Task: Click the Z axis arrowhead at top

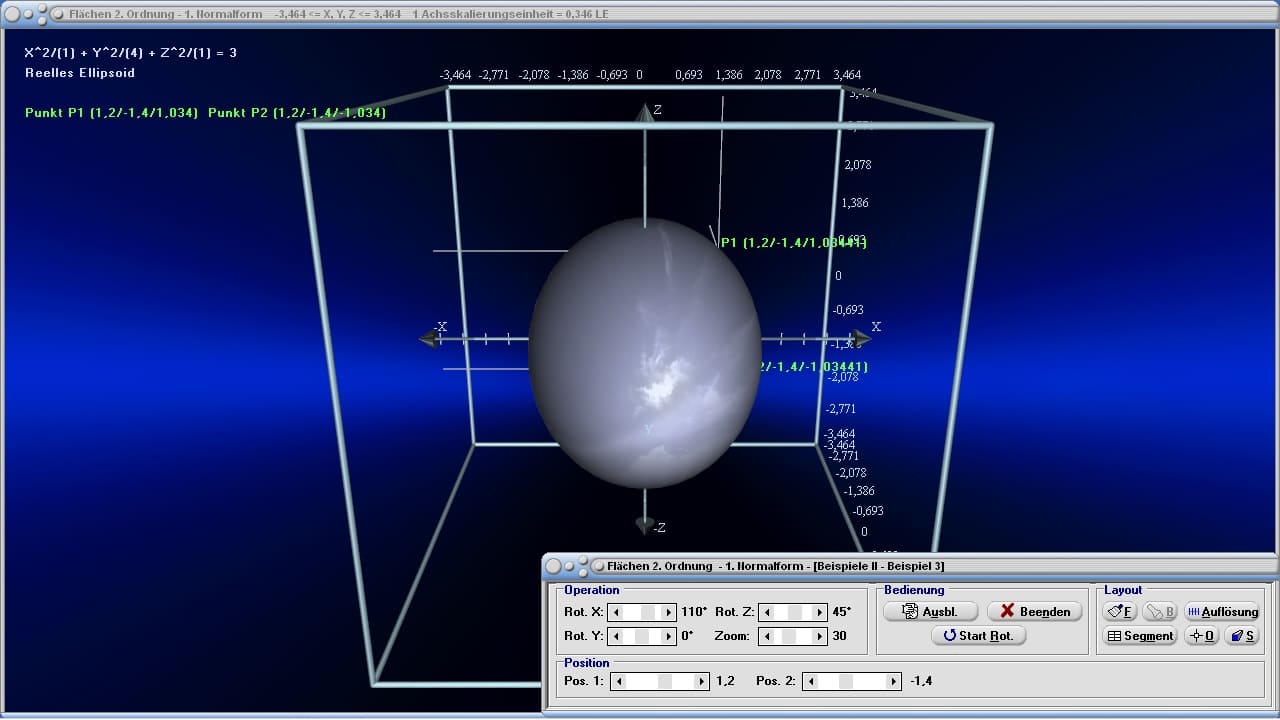Action: click(x=645, y=112)
